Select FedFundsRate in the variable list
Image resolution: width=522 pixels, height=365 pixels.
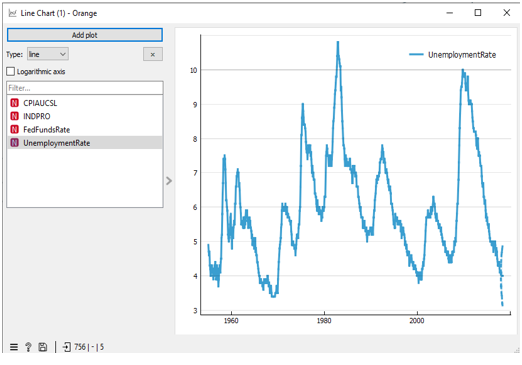pyautogui.click(x=85, y=129)
